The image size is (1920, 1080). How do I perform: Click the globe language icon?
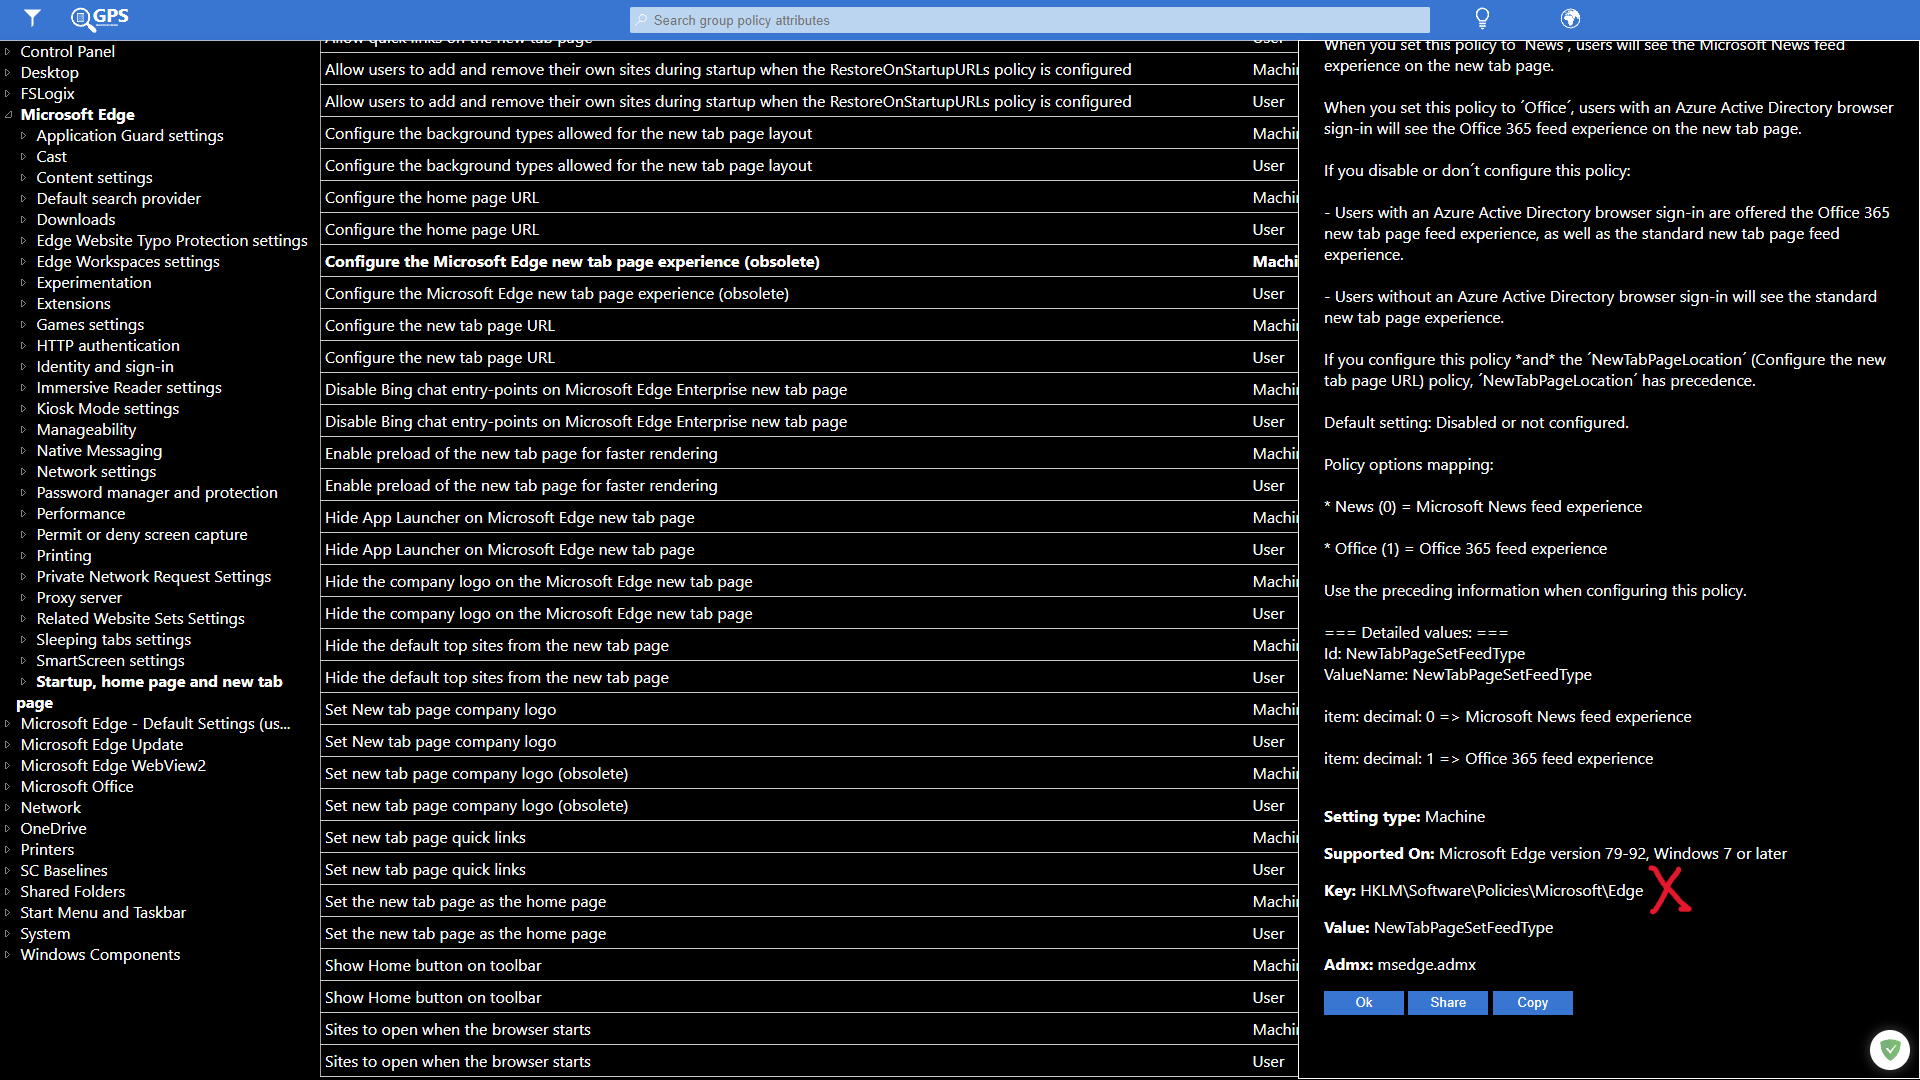pyautogui.click(x=1570, y=18)
